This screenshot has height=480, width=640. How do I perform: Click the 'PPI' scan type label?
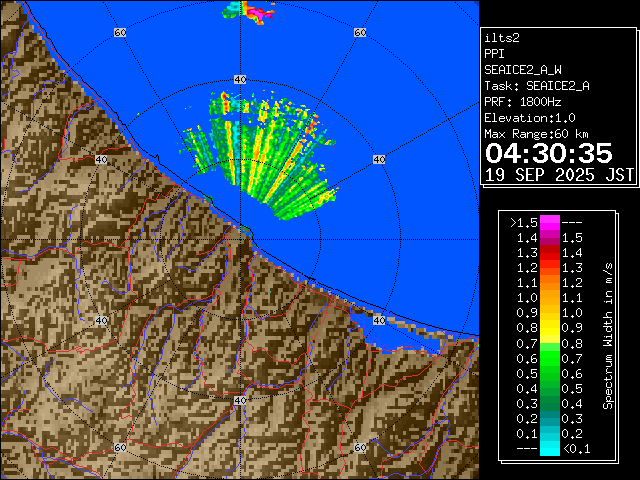(x=494, y=54)
